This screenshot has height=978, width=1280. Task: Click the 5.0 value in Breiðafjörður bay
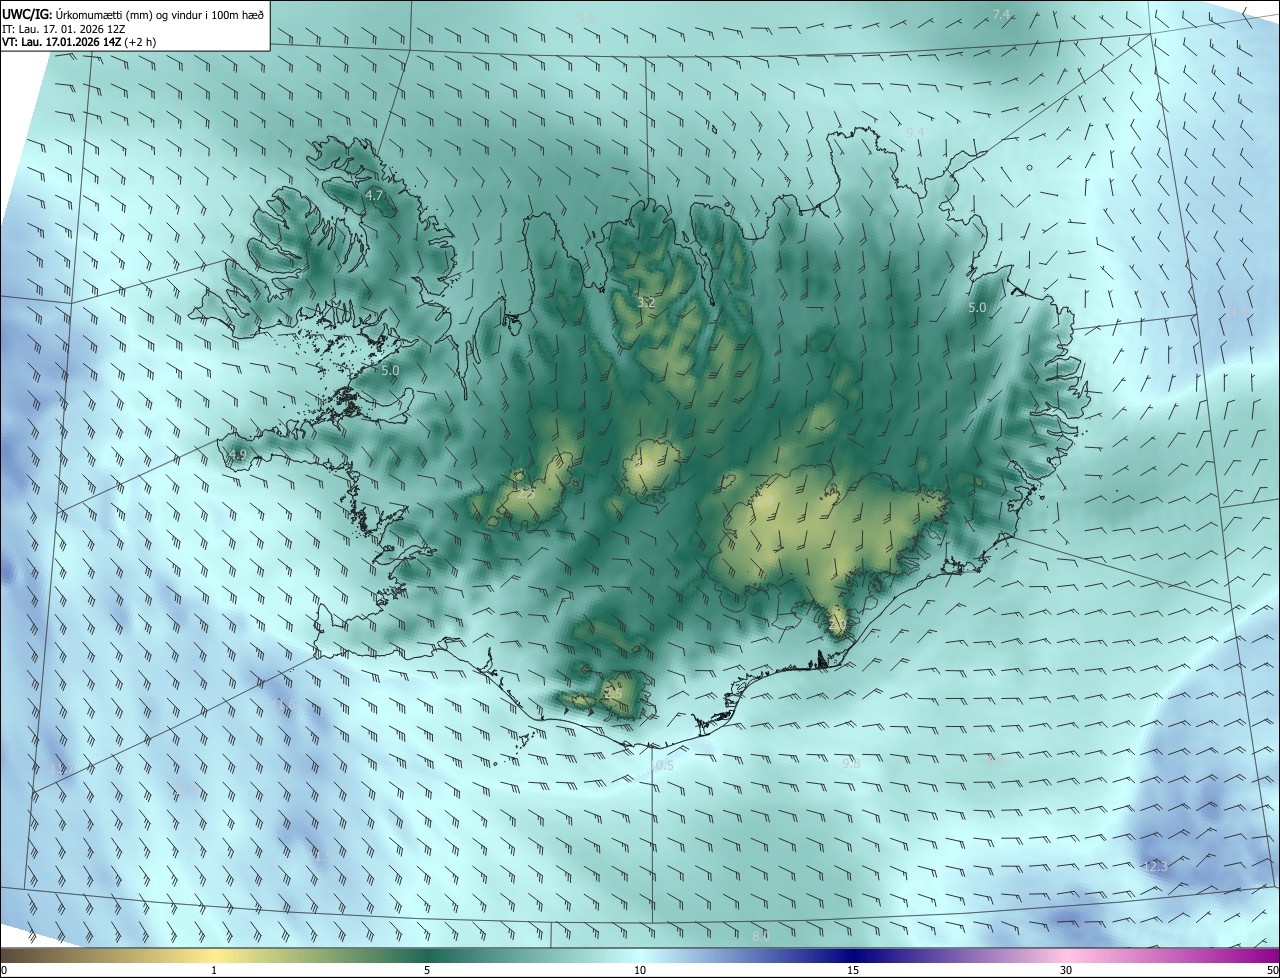coord(390,370)
